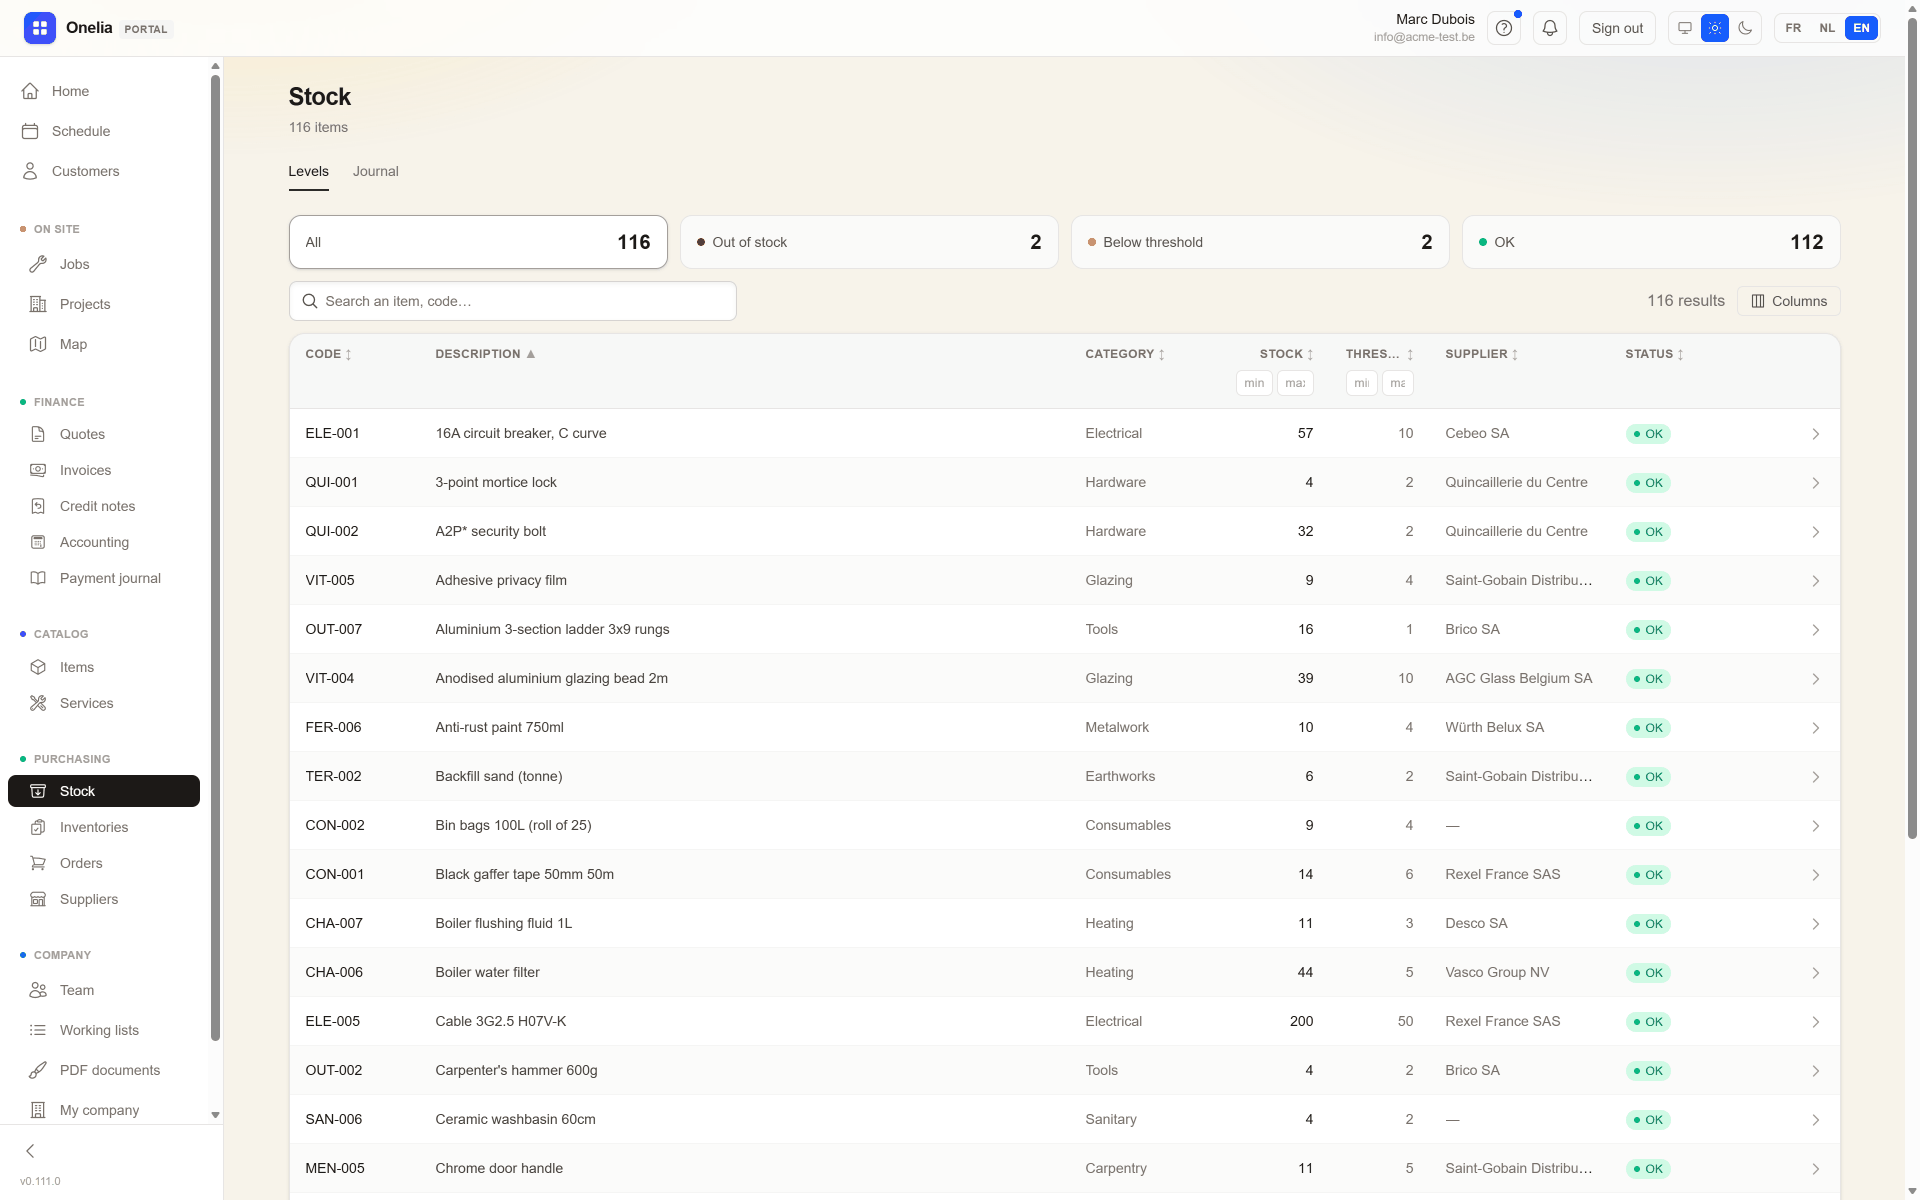Click the page vertical scrollbar
The image size is (1920, 1200).
(1912, 430)
